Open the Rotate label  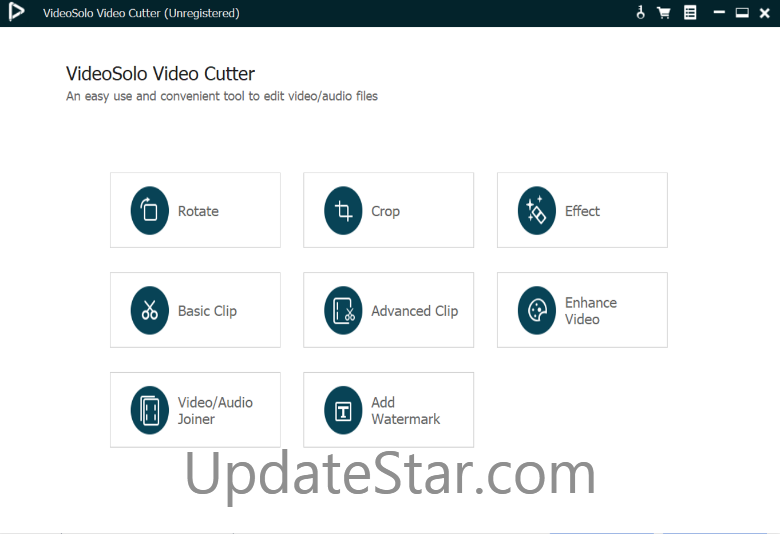pos(198,211)
